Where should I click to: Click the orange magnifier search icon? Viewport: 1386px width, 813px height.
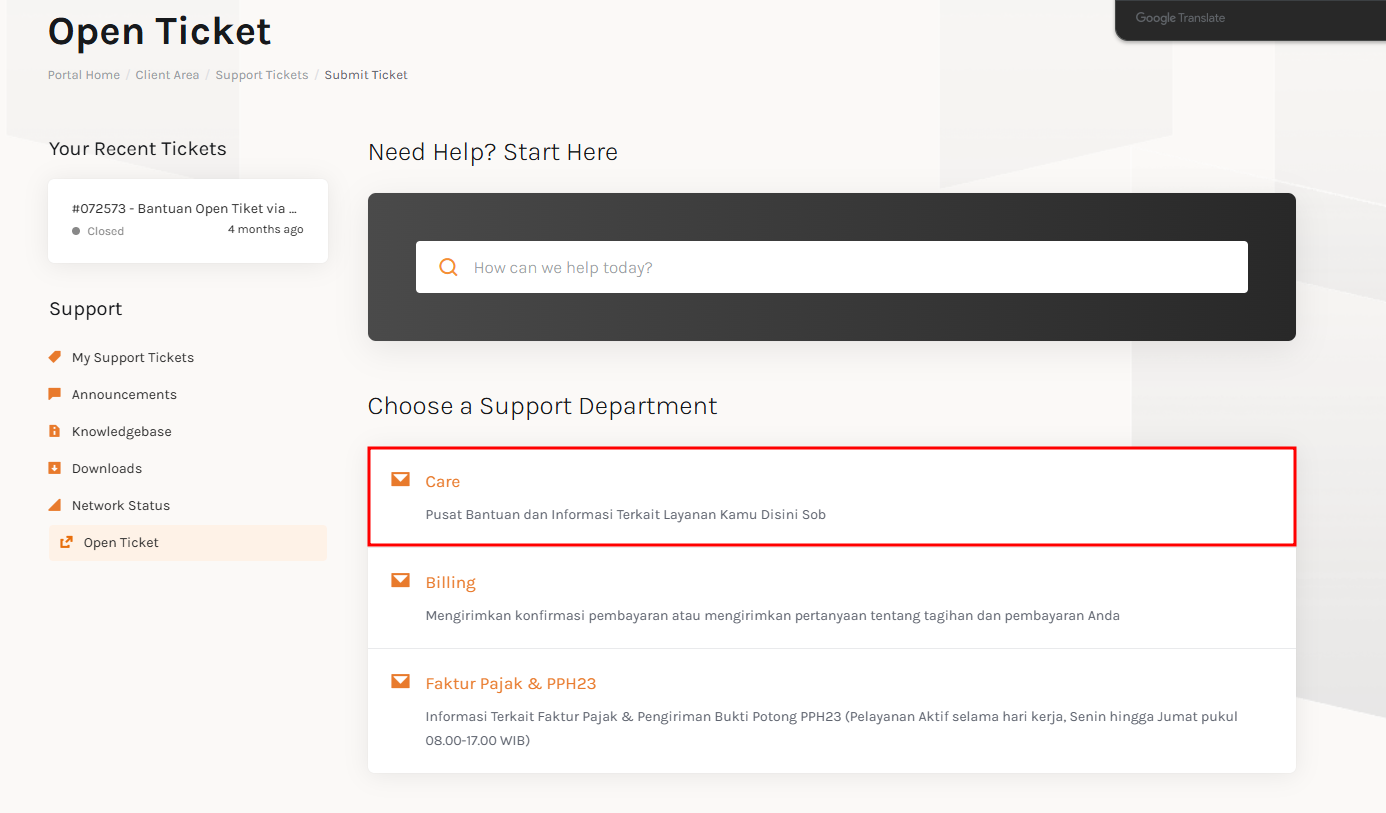[x=449, y=267]
